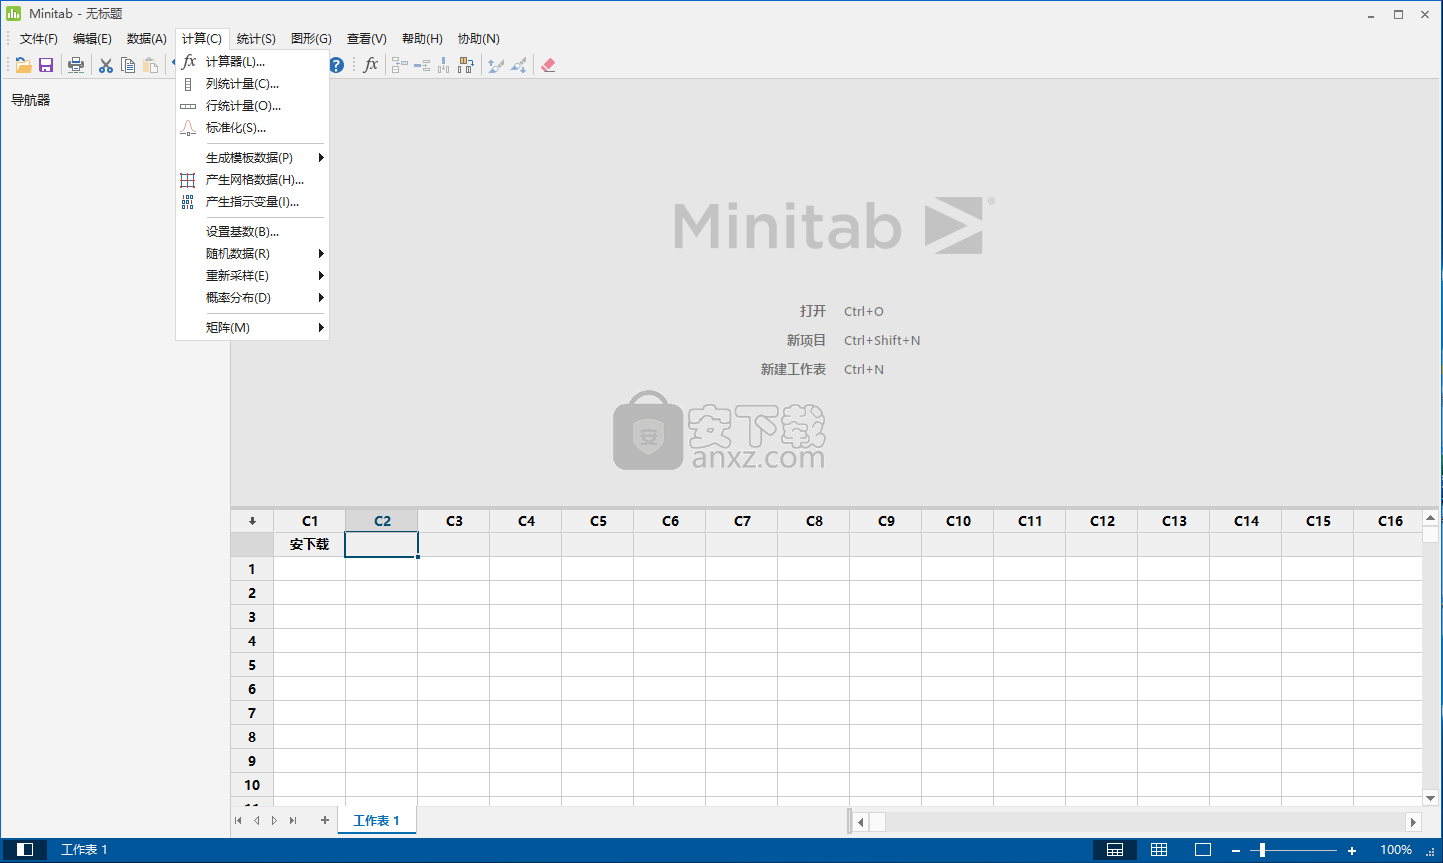Switch to split output-and-data view icon
The image size is (1443, 863).
click(1115, 850)
